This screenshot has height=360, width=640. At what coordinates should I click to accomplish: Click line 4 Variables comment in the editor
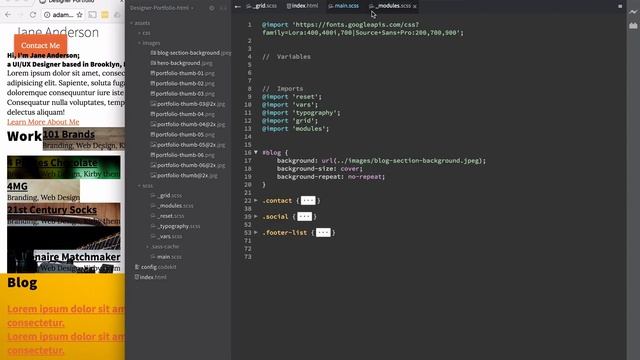click(x=286, y=57)
